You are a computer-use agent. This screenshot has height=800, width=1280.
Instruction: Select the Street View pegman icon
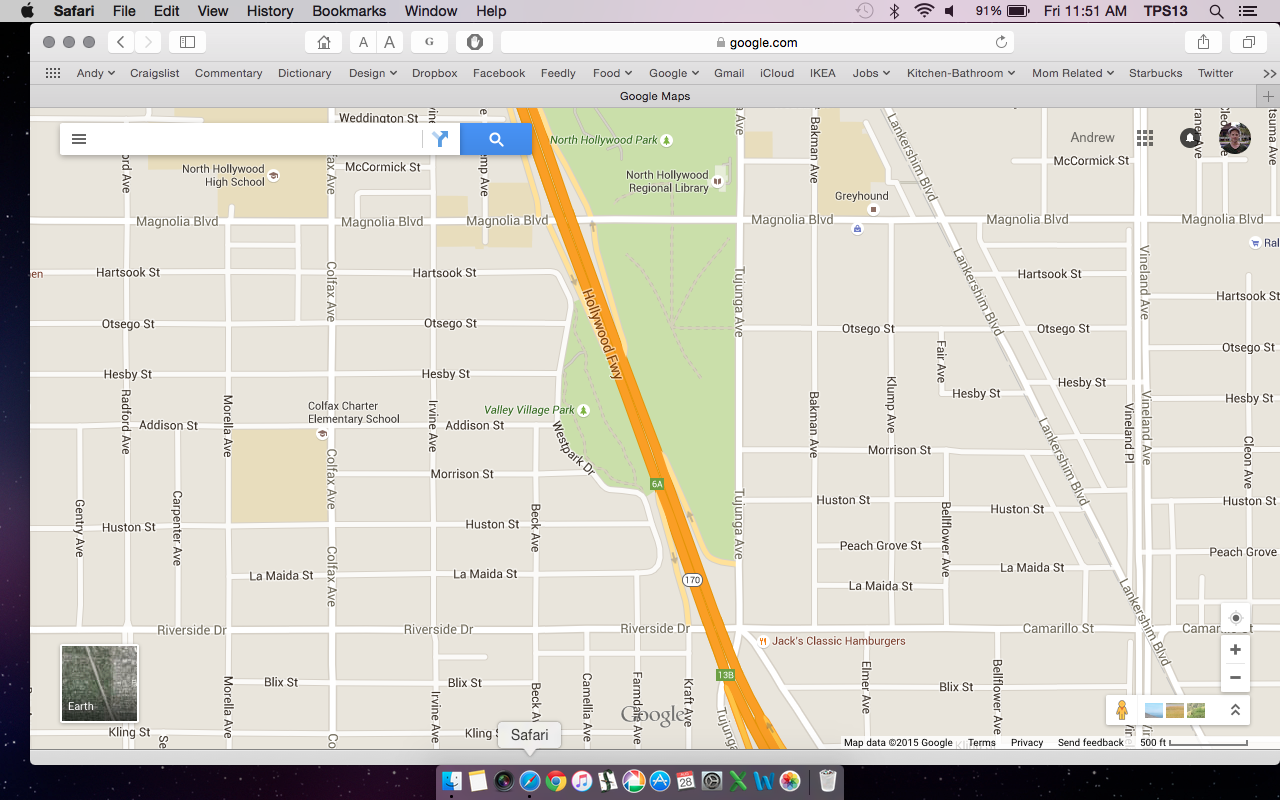(1122, 710)
